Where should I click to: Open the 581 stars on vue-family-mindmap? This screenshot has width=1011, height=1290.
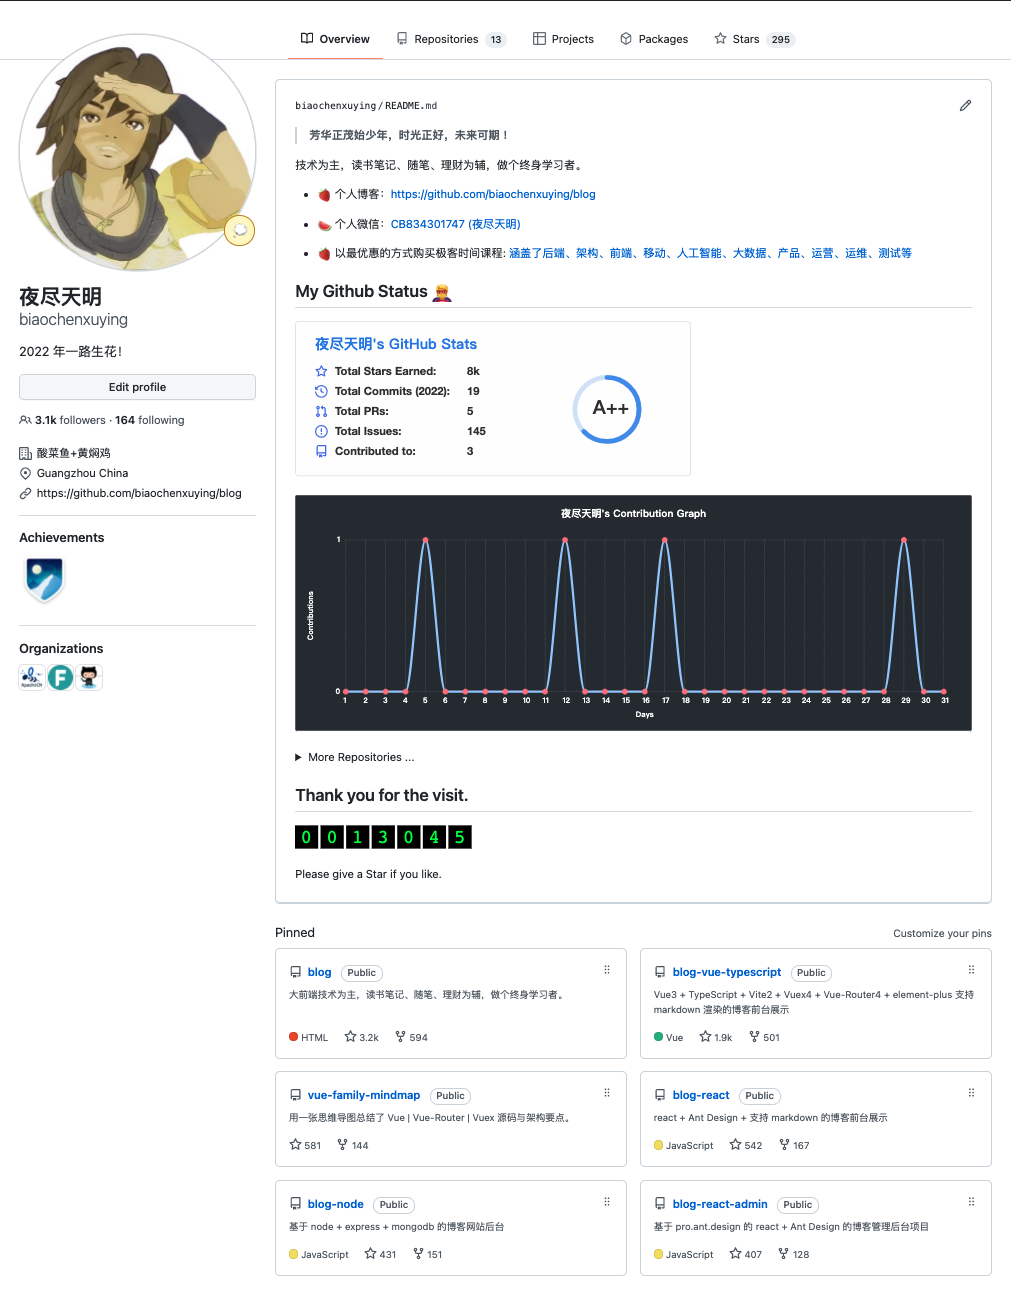tap(305, 1145)
